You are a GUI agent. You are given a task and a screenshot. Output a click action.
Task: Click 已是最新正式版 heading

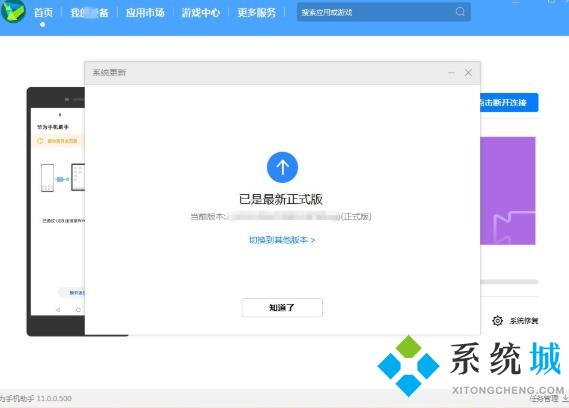click(x=281, y=199)
